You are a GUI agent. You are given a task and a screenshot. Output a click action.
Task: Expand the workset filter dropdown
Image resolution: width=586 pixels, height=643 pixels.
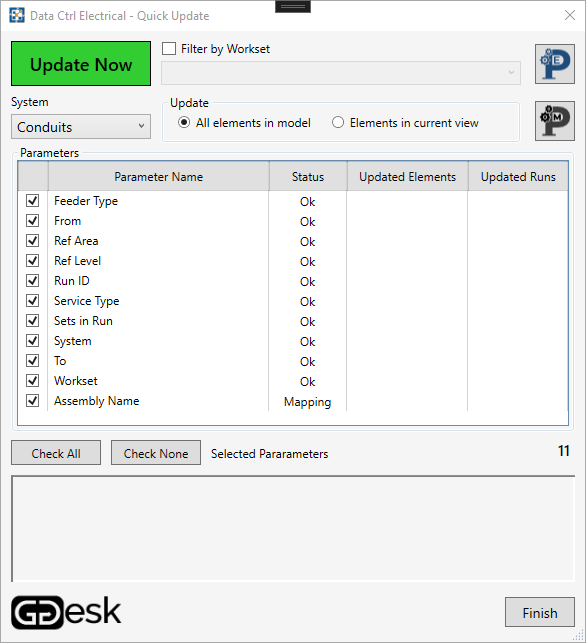(x=341, y=73)
